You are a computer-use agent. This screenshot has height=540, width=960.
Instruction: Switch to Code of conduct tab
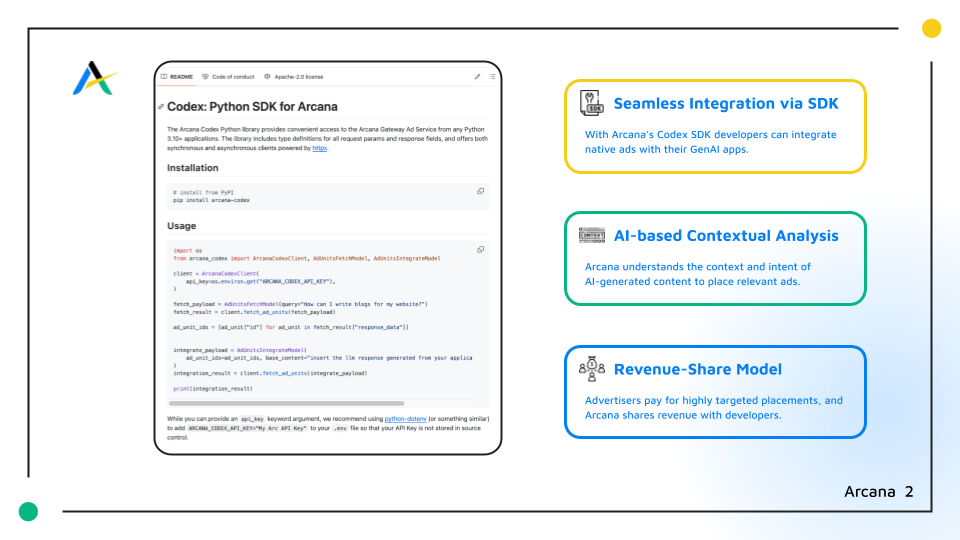pos(228,77)
